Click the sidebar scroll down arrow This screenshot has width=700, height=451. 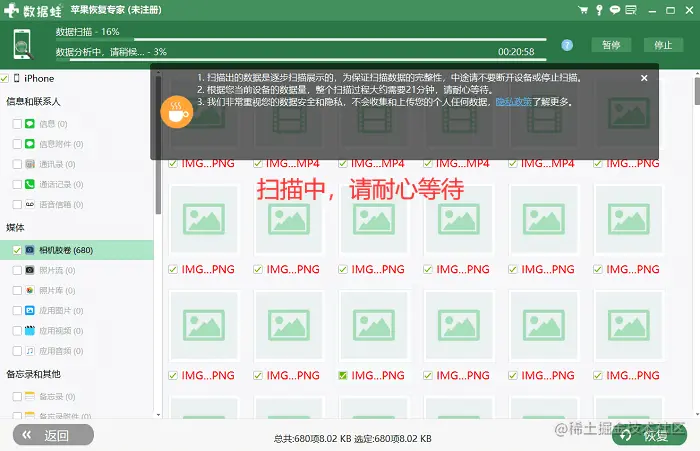pos(158,415)
